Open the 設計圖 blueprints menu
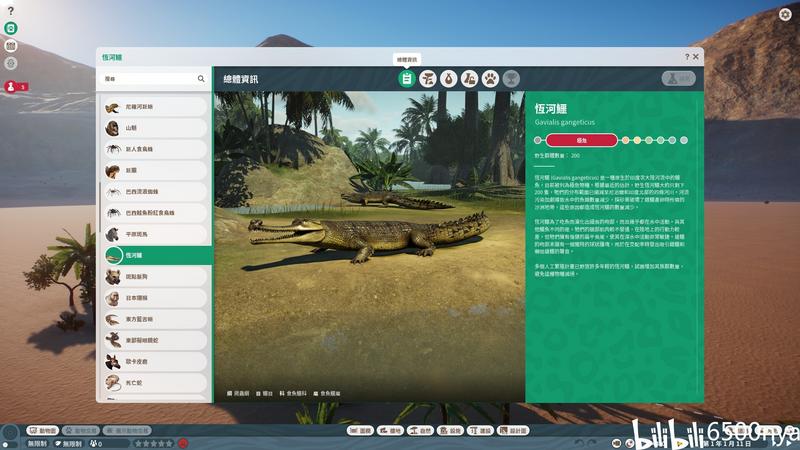The width and height of the screenshot is (800, 450). tap(513, 431)
